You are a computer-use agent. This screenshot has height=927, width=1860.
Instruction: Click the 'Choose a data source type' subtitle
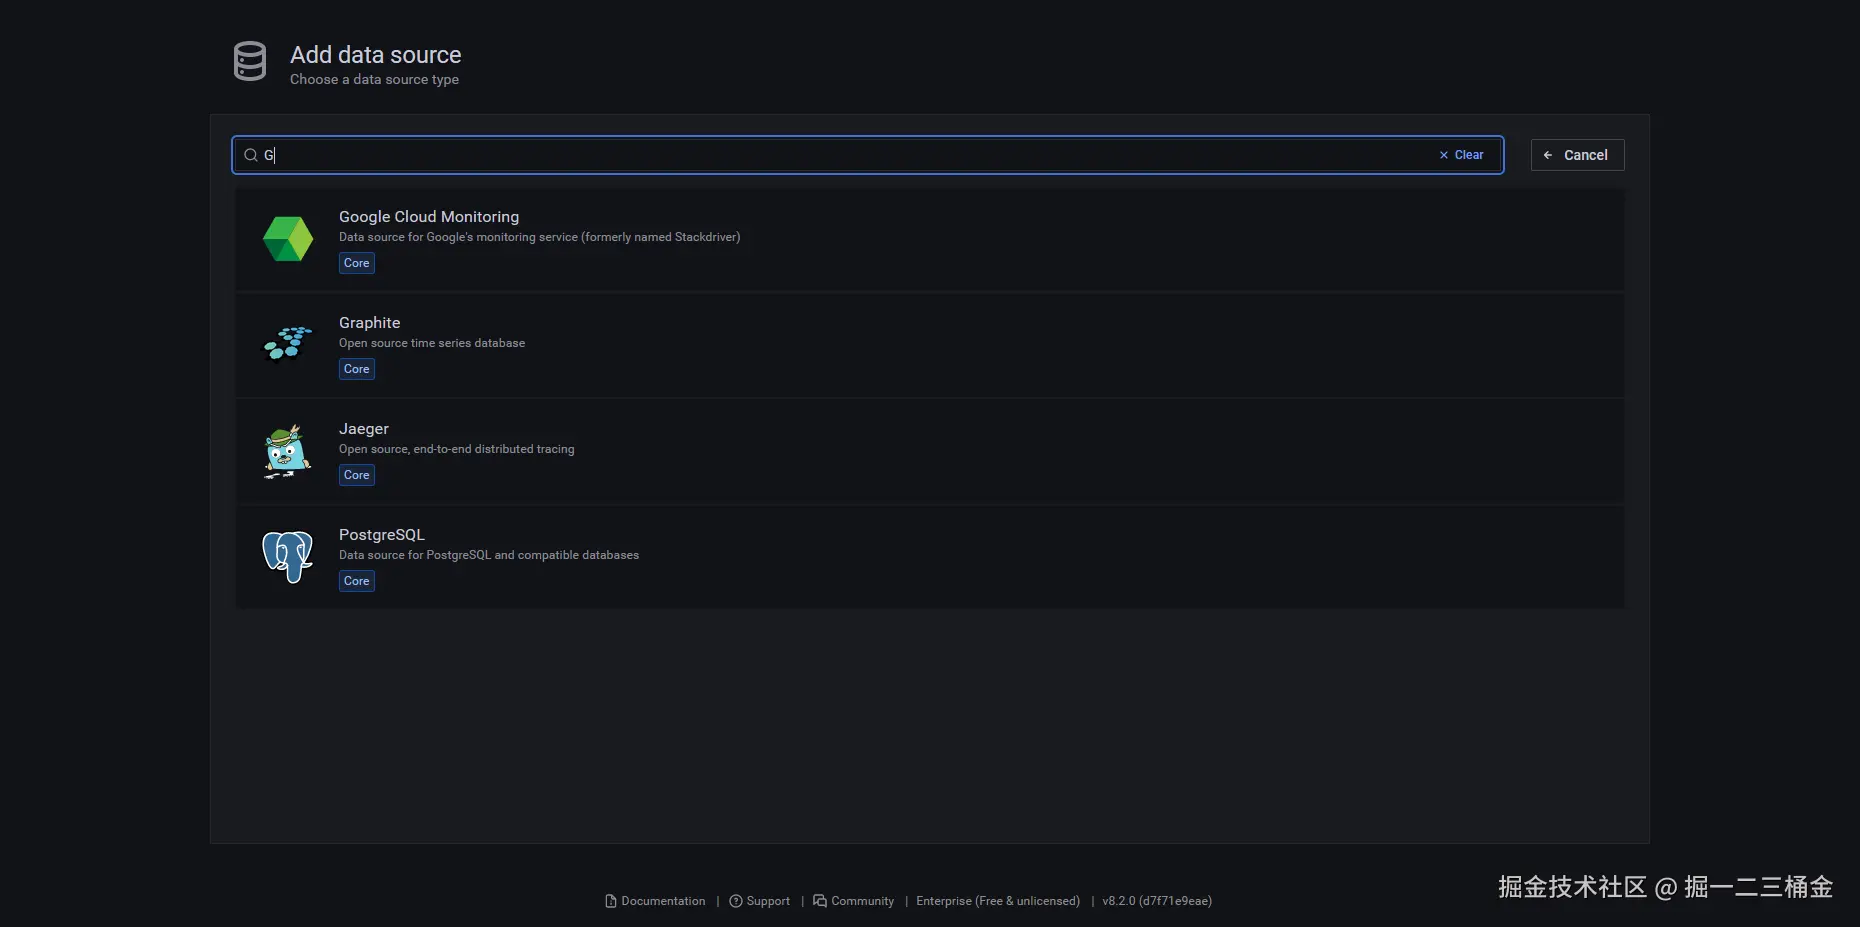tap(374, 80)
